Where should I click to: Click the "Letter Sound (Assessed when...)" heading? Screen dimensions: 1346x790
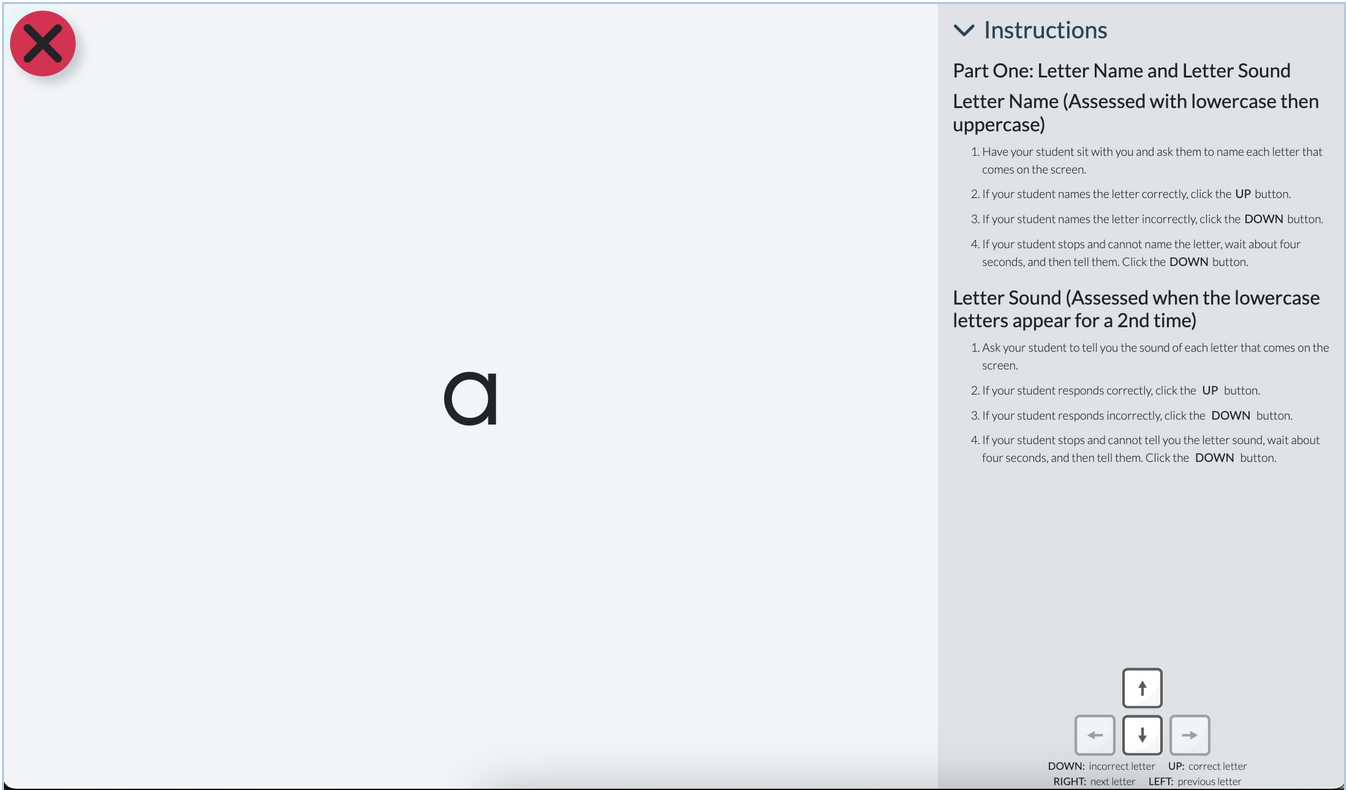coord(1136,309)
